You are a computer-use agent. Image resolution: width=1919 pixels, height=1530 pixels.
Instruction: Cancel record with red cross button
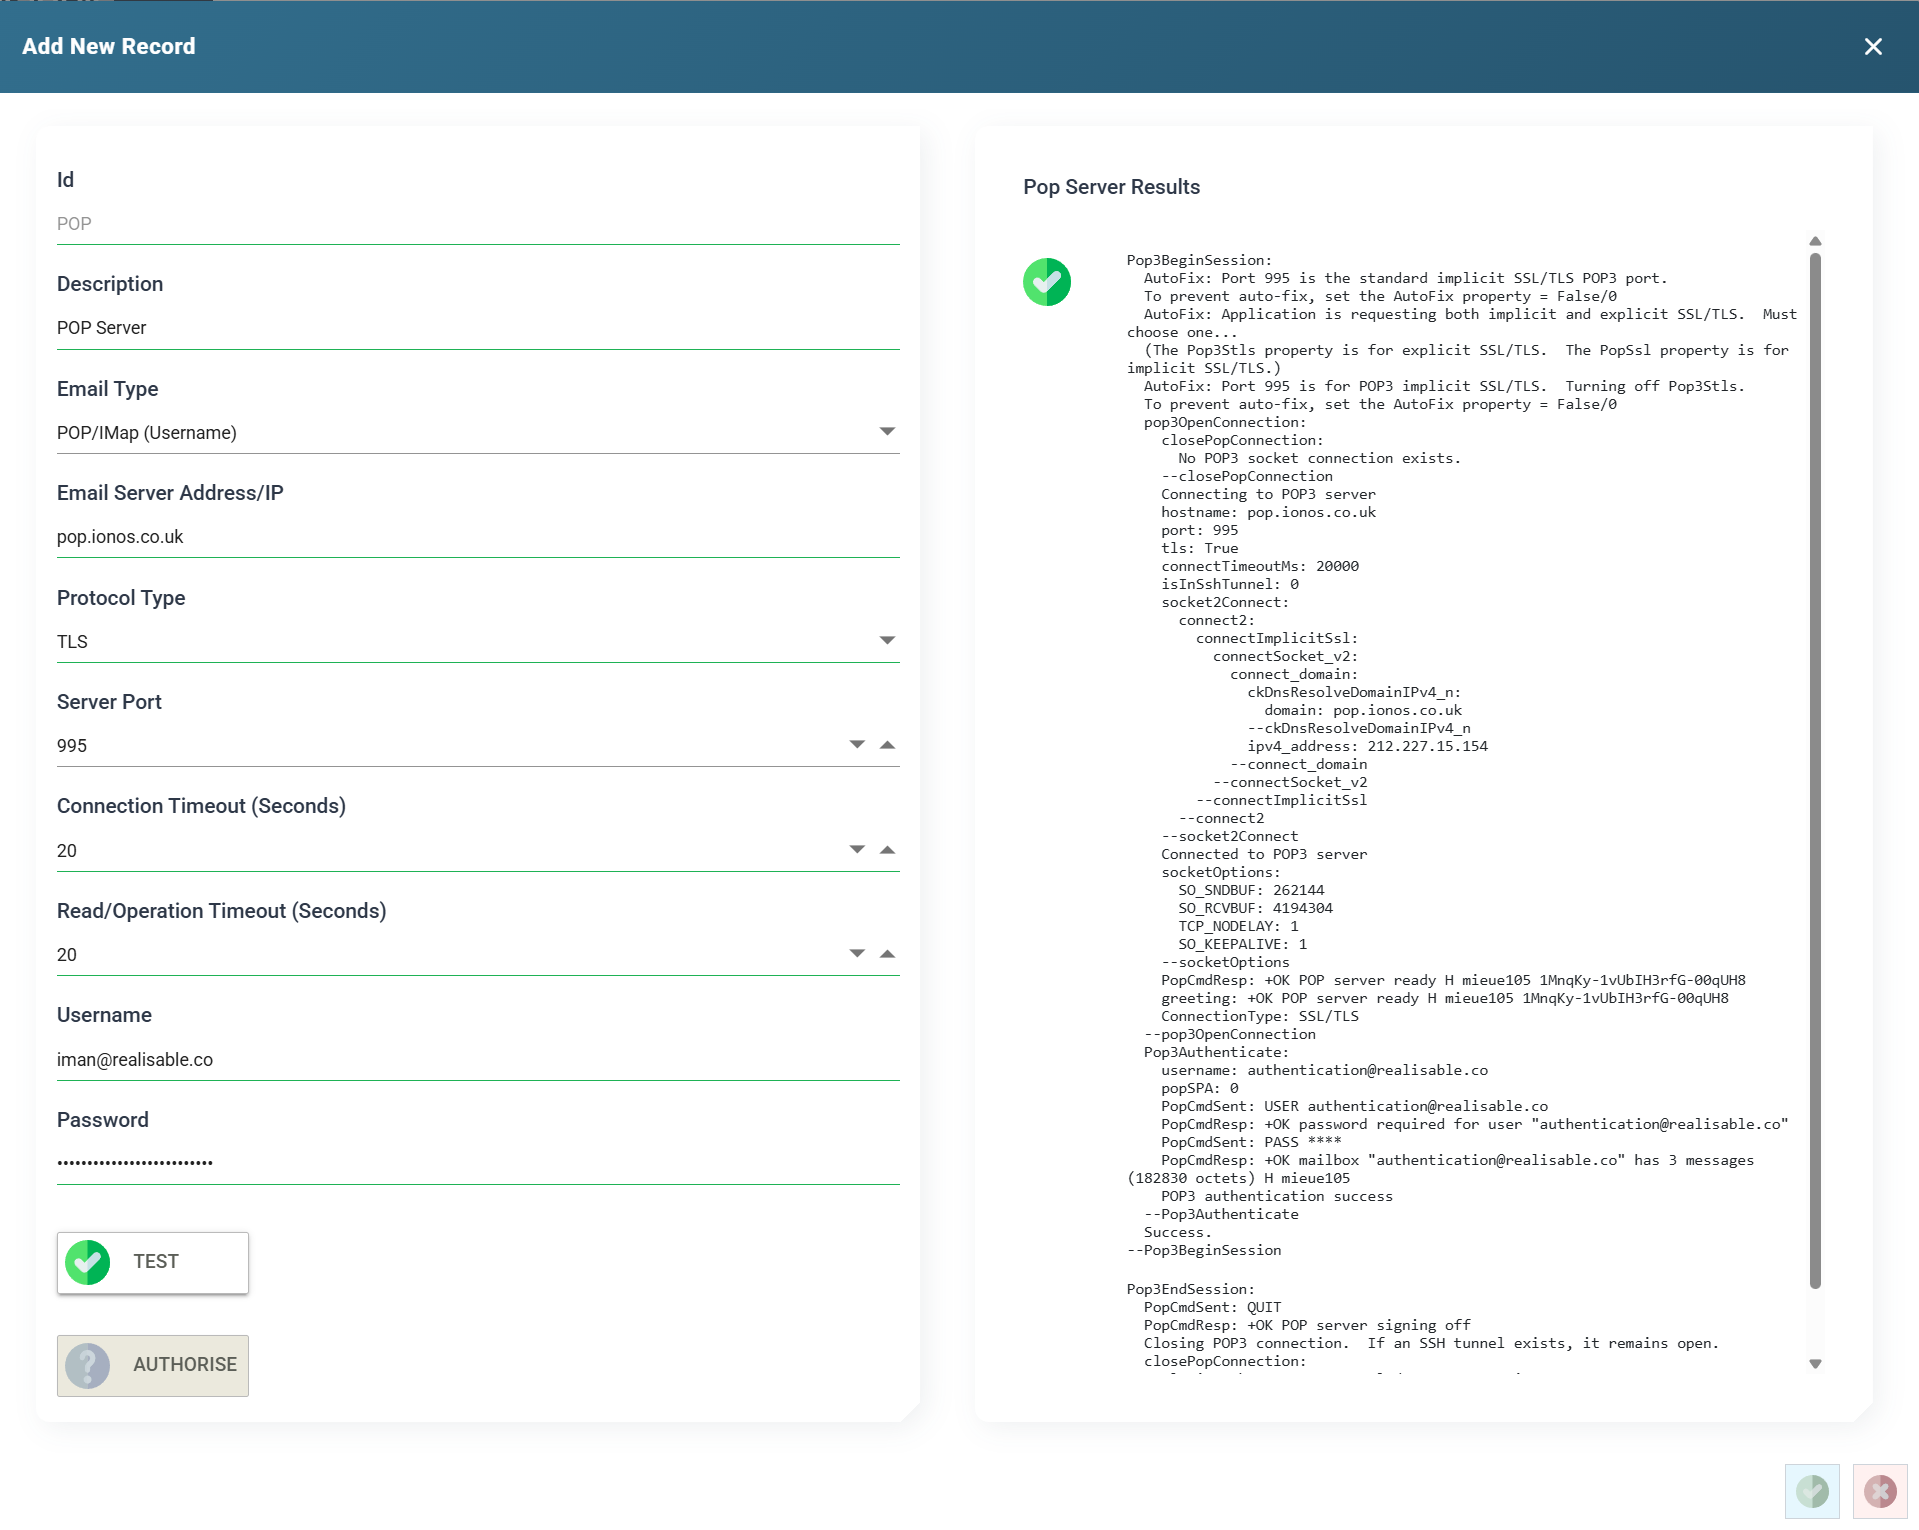[x=1880, y=1492]
